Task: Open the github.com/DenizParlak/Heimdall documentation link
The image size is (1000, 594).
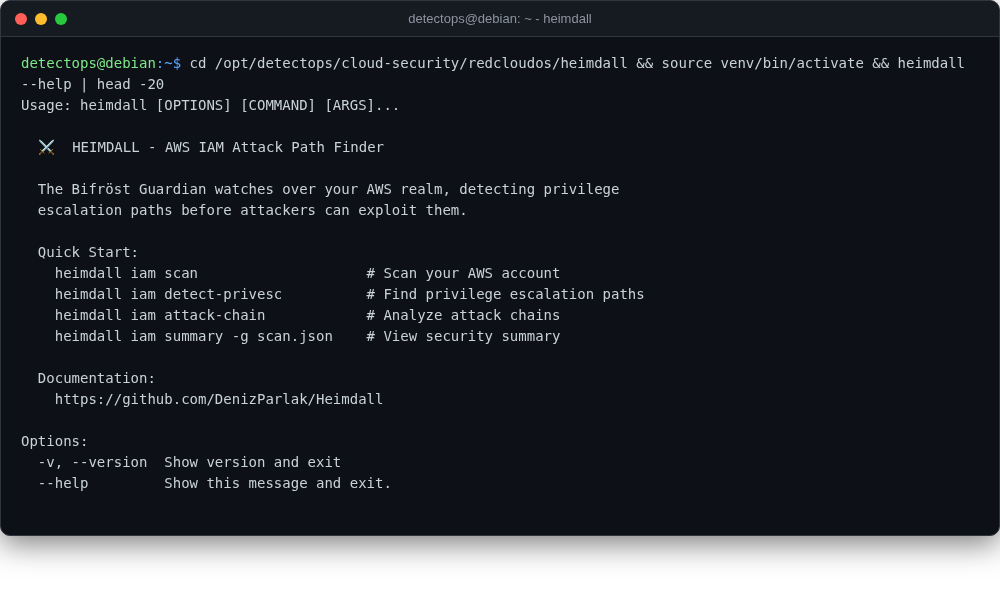Action: tap(219, 399)
